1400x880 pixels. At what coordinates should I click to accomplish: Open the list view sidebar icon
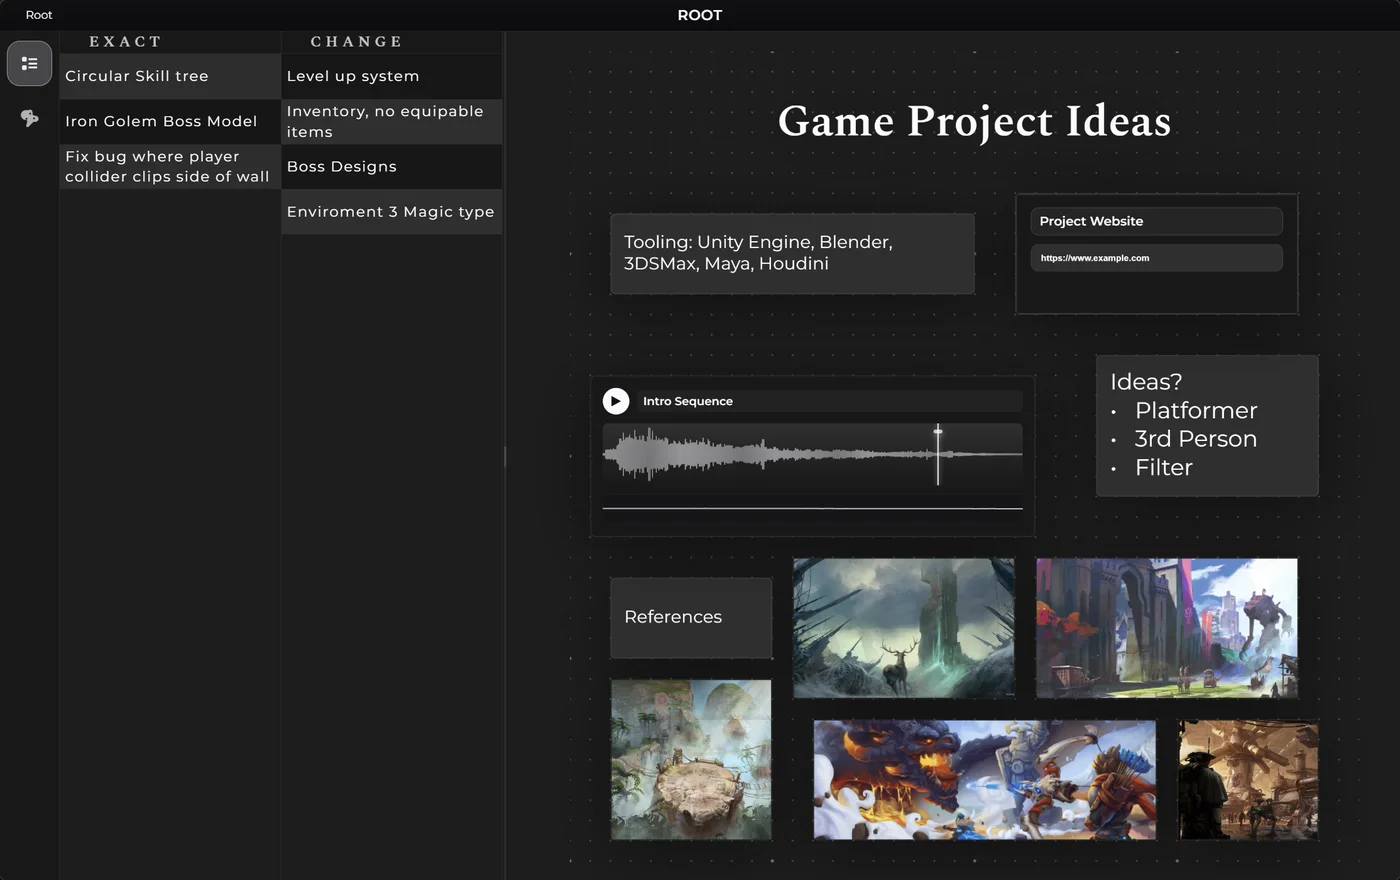(x=29, y=63)
